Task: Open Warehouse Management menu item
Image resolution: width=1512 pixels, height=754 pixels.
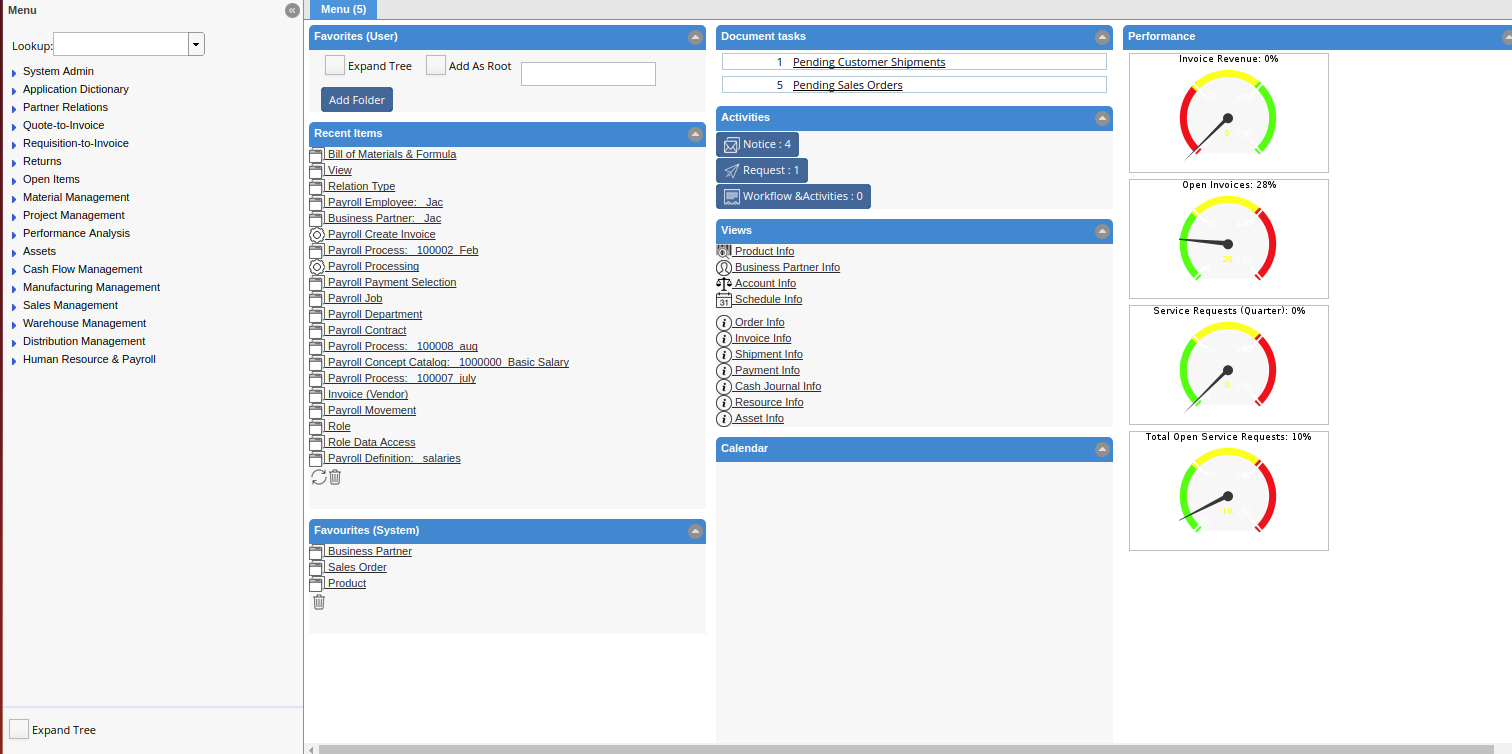Action: click(84, 323)
